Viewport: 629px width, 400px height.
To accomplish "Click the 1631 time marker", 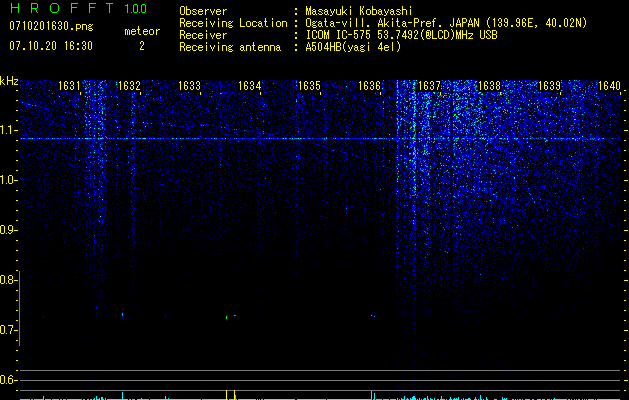I will point(69,86).
